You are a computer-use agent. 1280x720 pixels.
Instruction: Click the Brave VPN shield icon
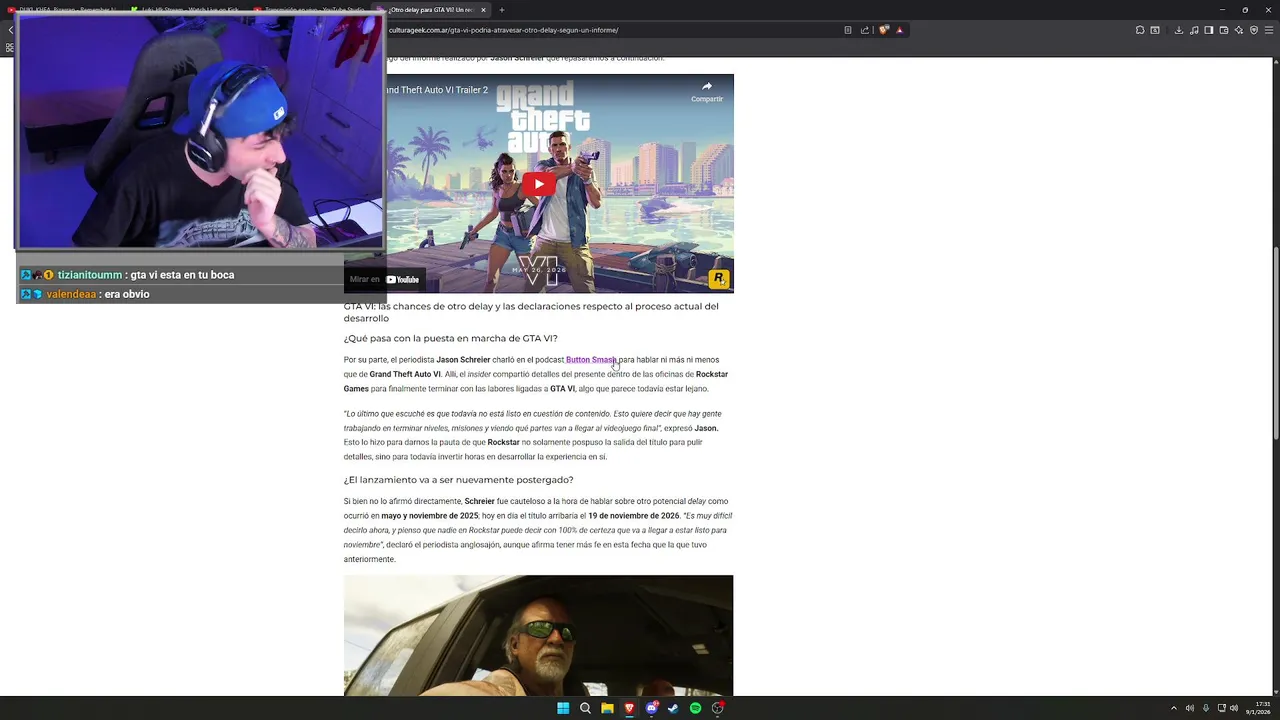pos(1254,30)
